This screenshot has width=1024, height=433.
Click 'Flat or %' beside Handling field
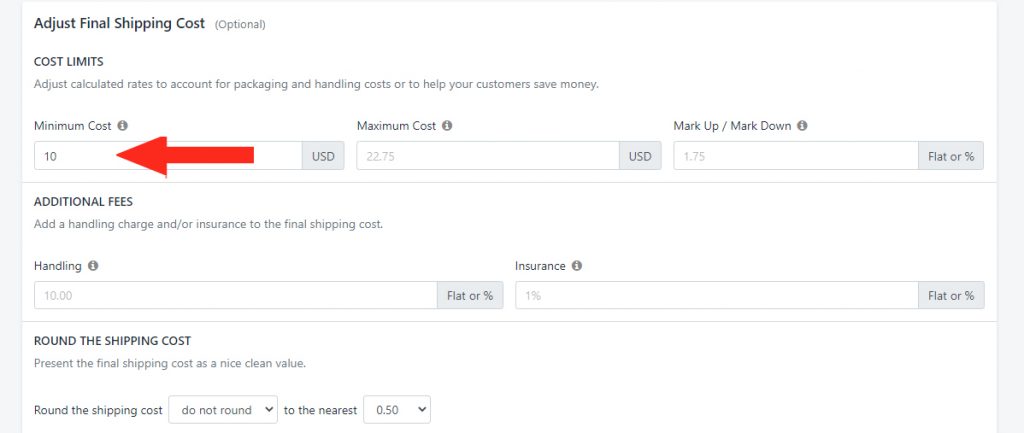[x=470, y=295]
